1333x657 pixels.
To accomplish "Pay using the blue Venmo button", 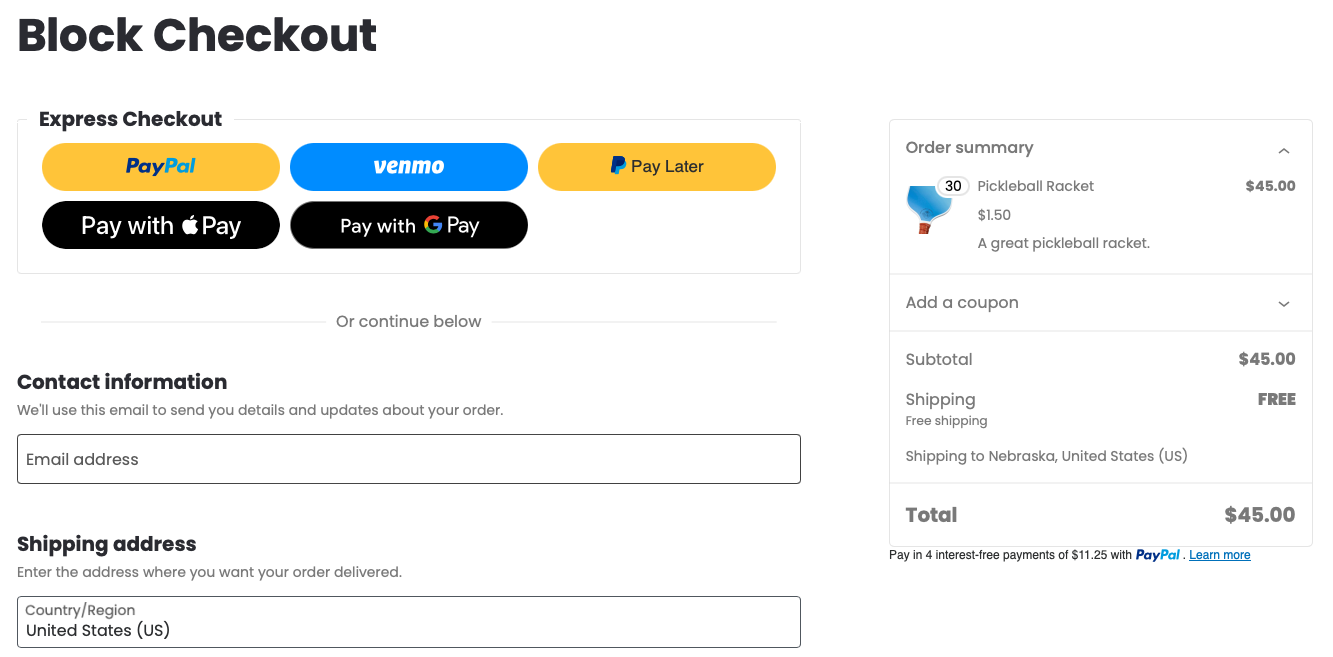I will point(408,167).
